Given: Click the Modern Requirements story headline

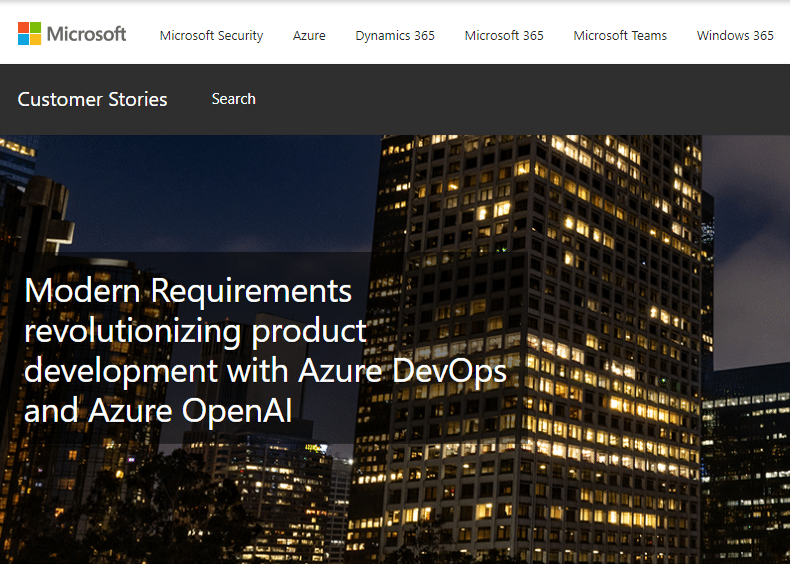Looking at the screenshot, I should [x=265, y=350].
